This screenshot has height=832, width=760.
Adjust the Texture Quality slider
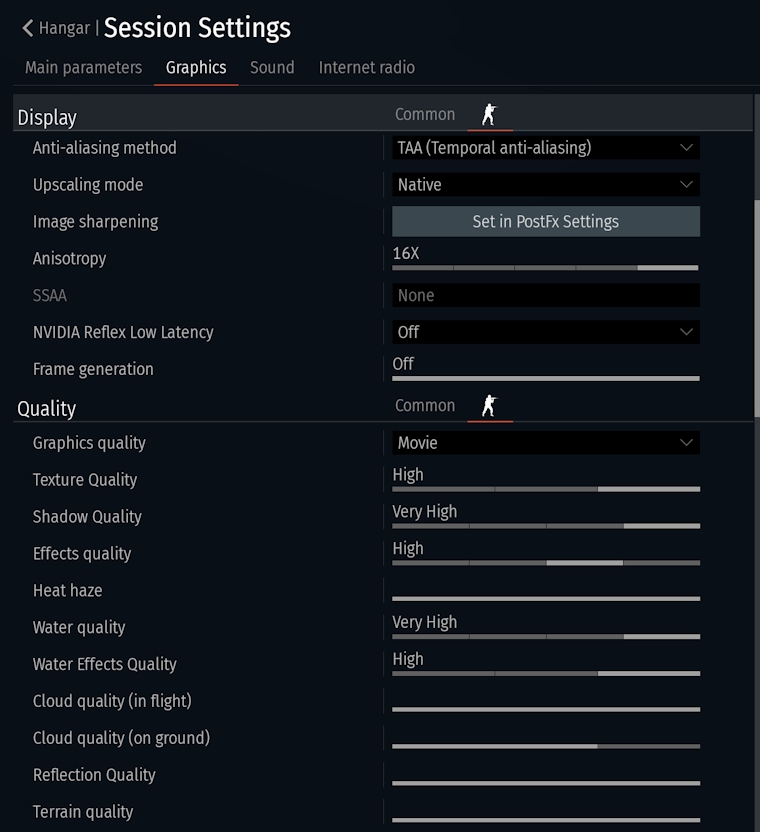tap(546, 489)
